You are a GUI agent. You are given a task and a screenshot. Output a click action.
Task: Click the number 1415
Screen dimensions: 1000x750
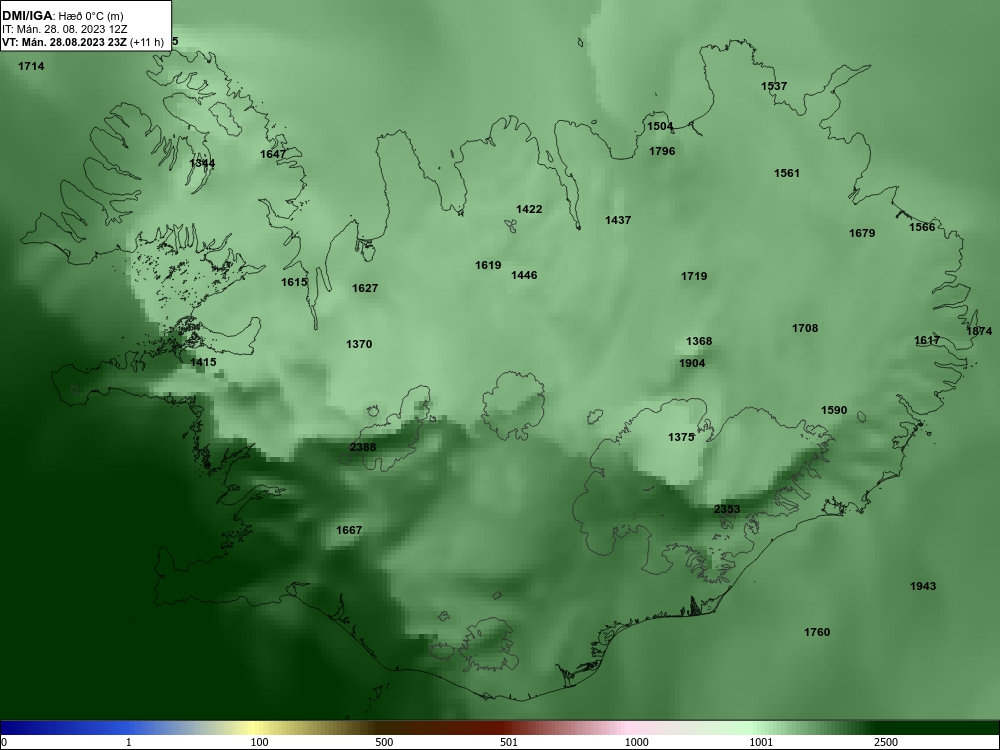(203, 362)
